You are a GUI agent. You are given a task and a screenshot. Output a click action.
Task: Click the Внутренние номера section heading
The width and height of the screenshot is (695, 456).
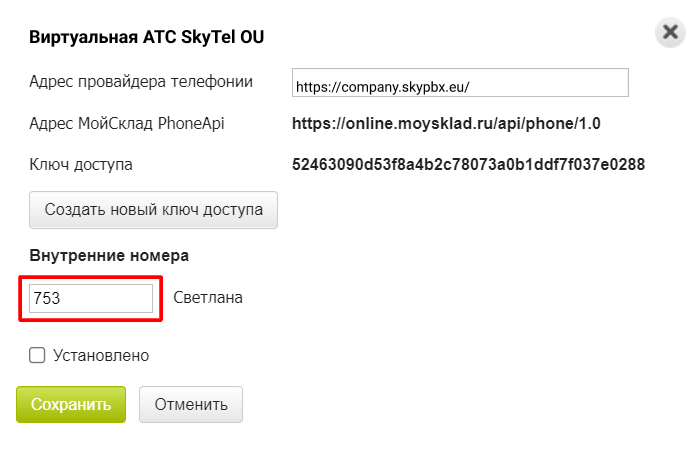coord(109,256)
